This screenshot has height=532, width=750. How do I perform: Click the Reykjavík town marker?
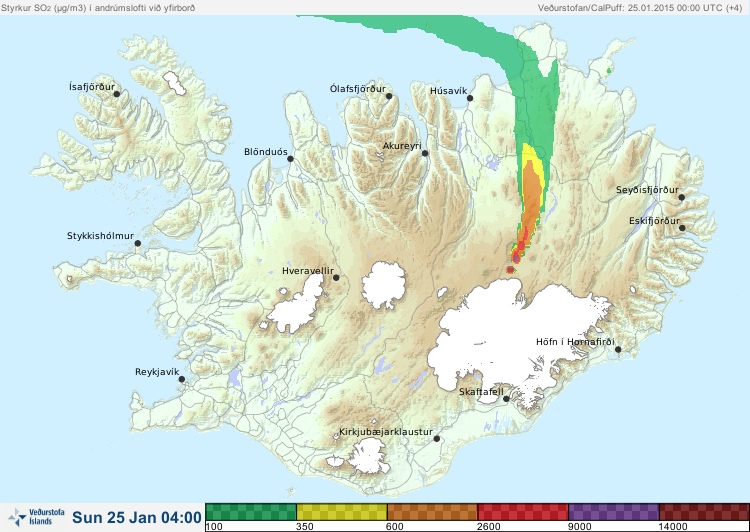[182, 379]
